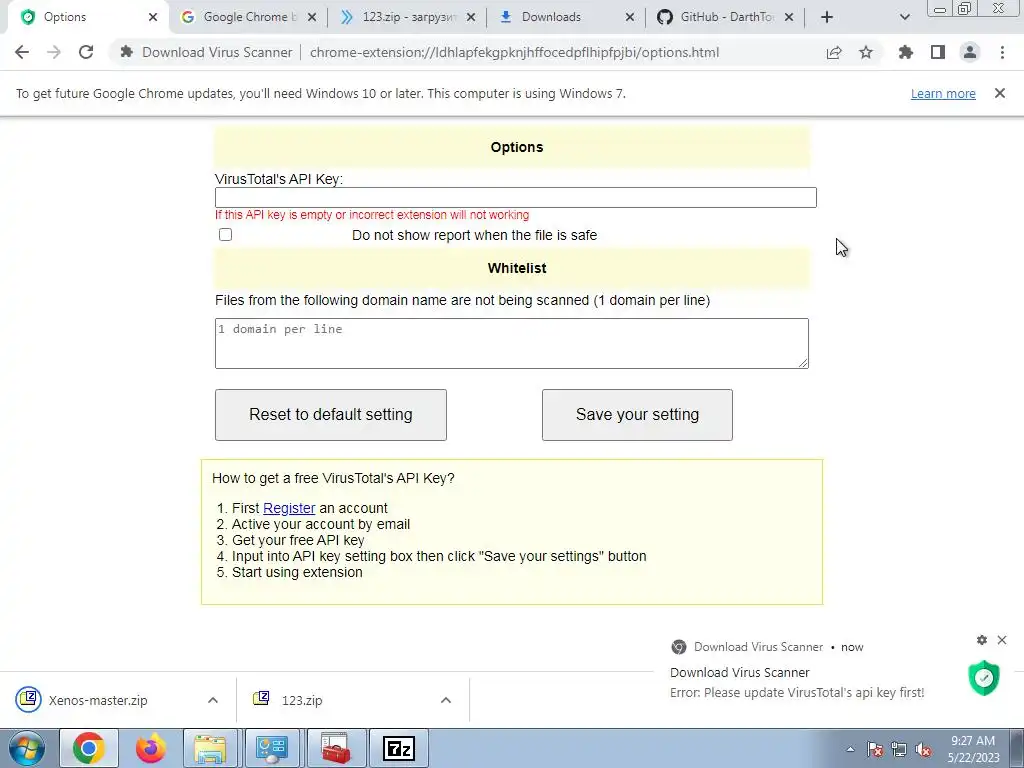Open the computer management taskbar icon
The width and height of the screenshot is (1024, 768).
(x=273, y=748)
